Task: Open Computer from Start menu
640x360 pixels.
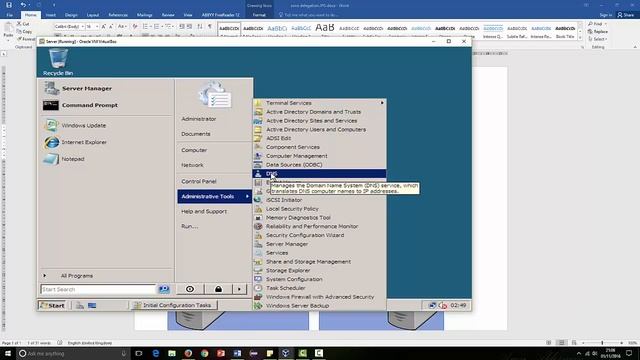Action: click(x=194, y=150)
